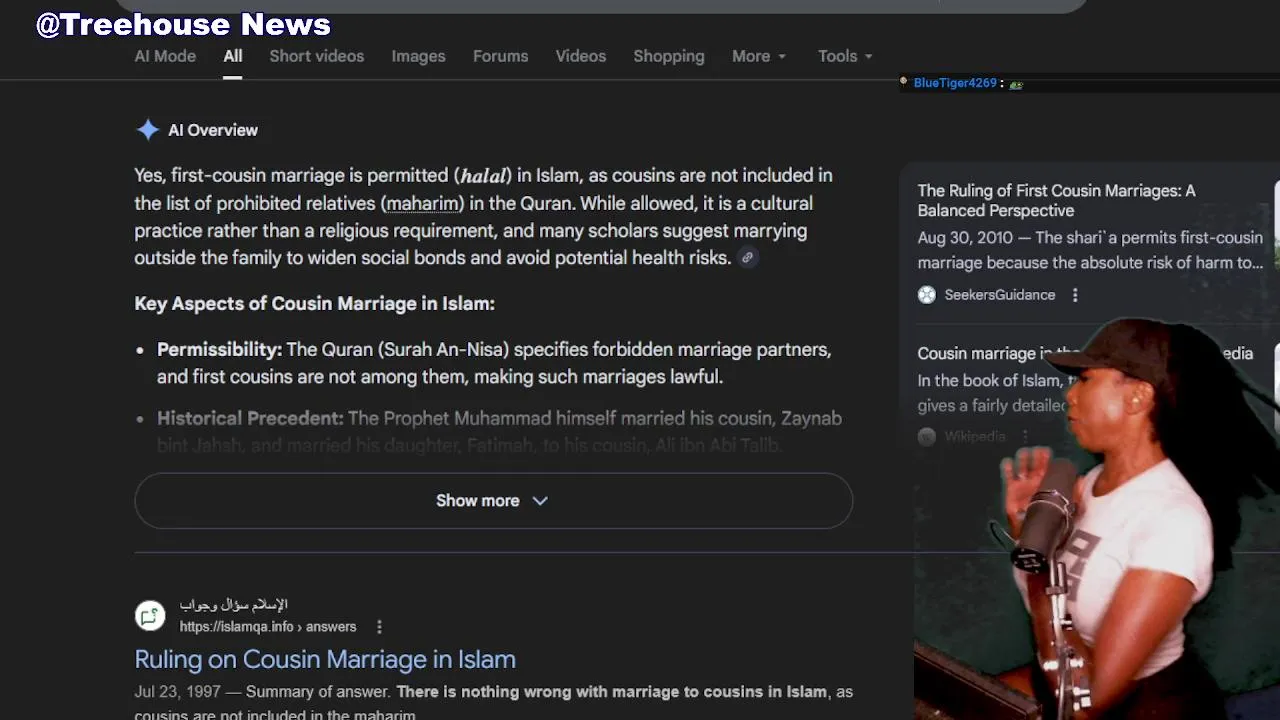Open the AI Mode tab
The height and width of the screenshot is (720, 1280).
[x=165, y=56]
